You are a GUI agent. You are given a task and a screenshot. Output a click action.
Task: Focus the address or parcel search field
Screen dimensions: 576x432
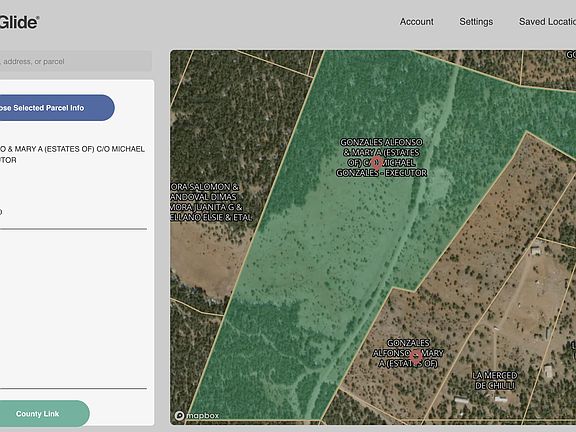coord(75,61)
